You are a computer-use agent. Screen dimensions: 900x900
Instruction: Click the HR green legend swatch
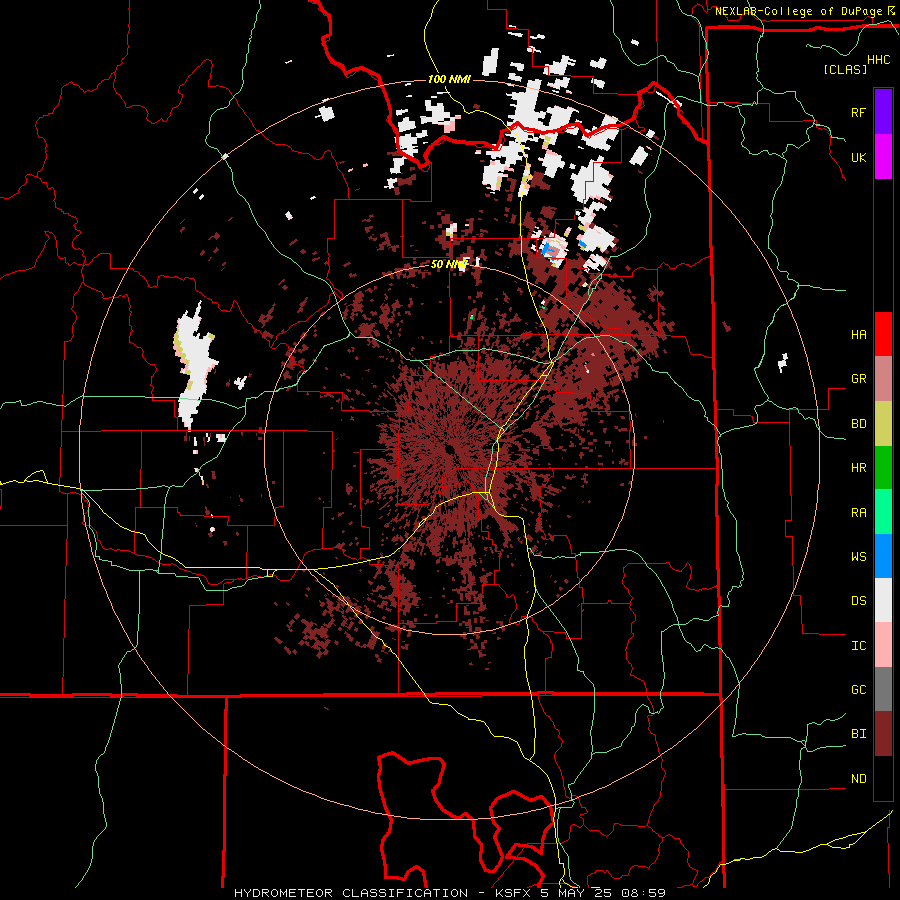[x=883, y=467]
